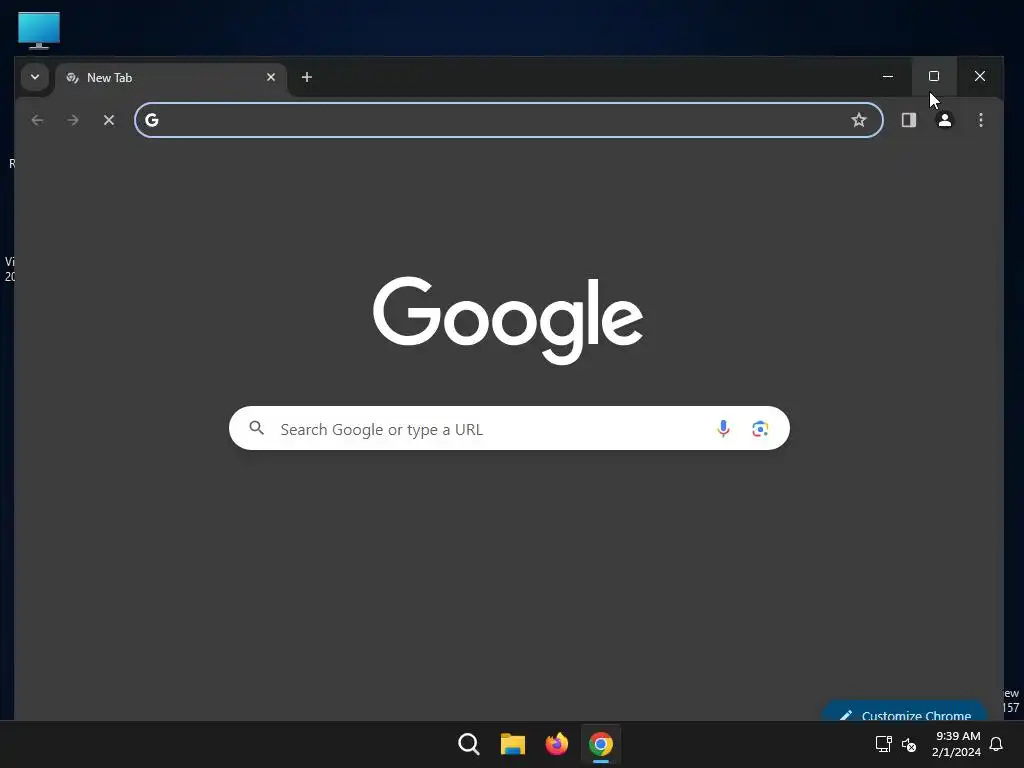The height and width of the screenshot is (768, 1024).
Task: Open the notifications bell icon
Action: pyautogui.click(x=996, y=744)
